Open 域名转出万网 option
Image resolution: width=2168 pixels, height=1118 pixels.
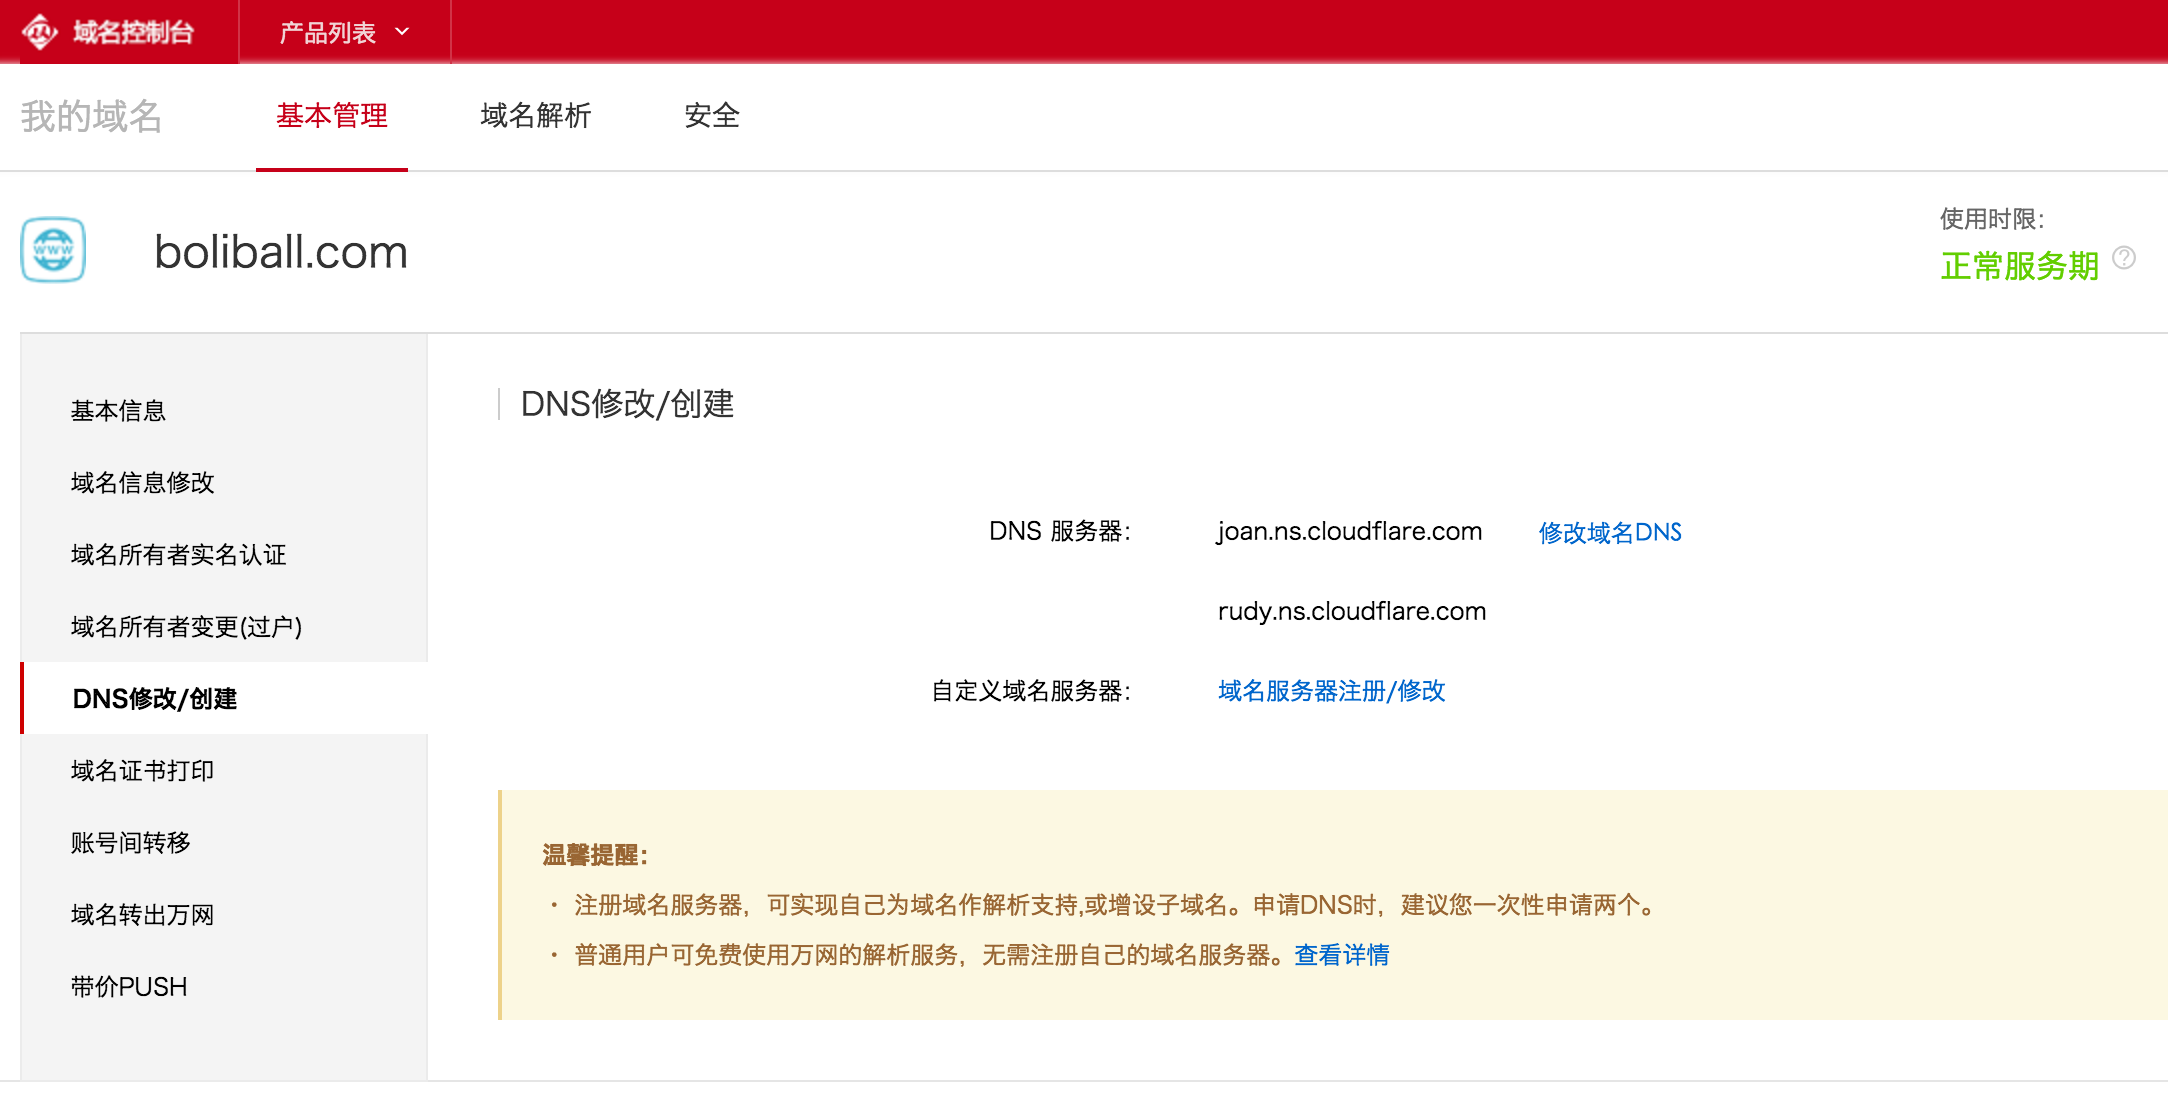click(142, 915)
